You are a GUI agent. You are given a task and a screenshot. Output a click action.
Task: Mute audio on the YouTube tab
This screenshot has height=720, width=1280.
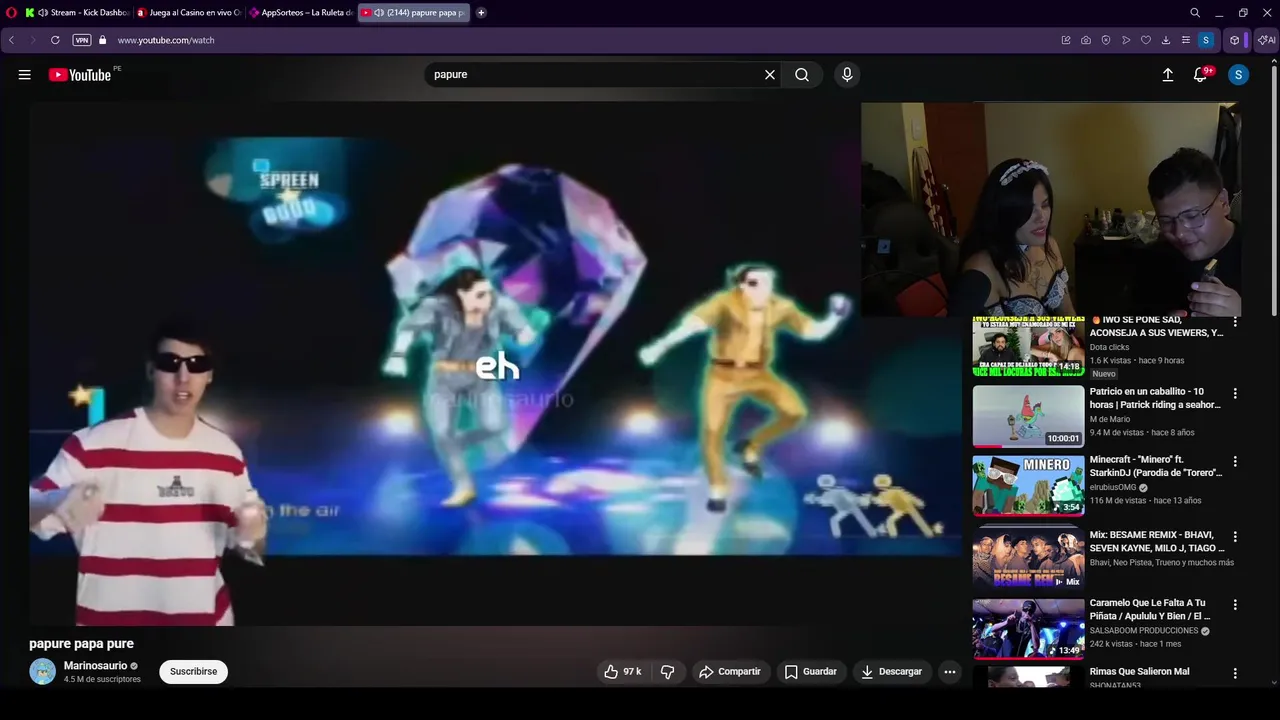379,13
